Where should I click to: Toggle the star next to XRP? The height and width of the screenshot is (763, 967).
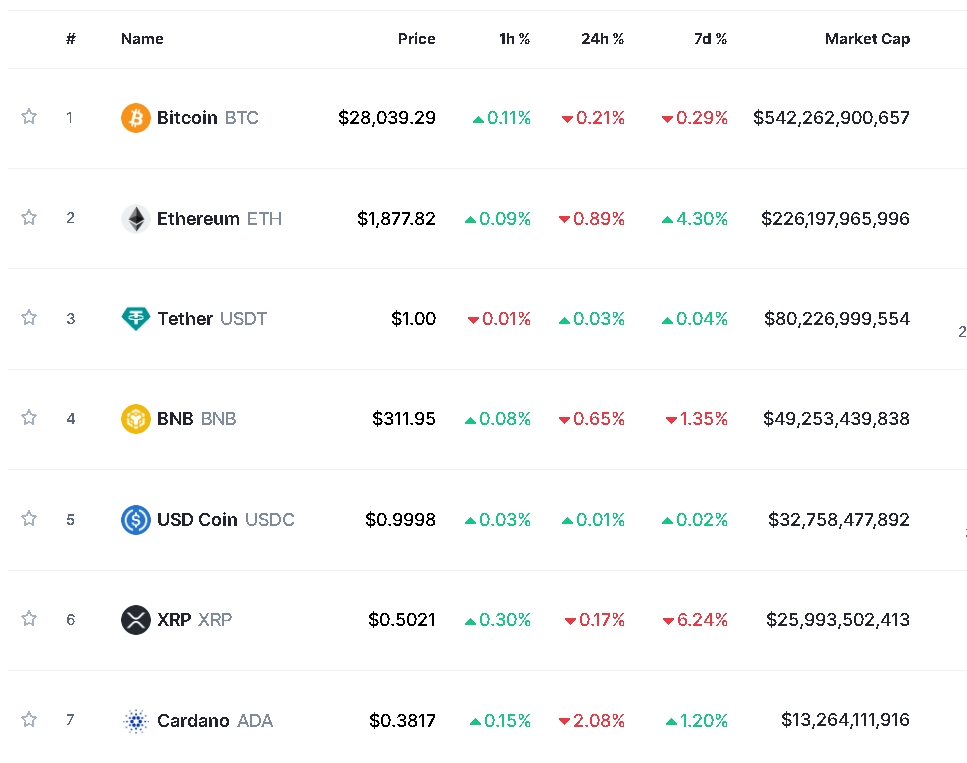coord(29,619)
